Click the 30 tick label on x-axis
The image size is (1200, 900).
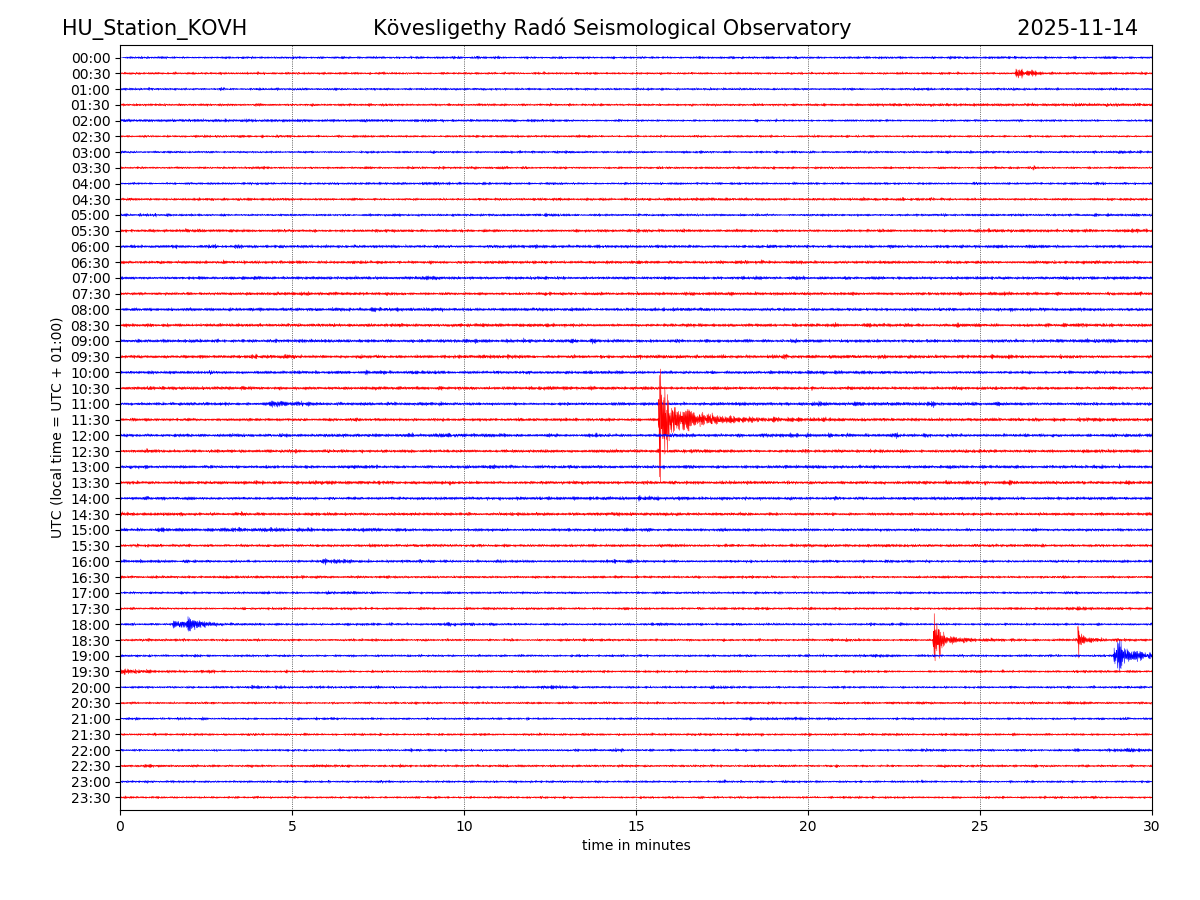(x=1152, y=826)
